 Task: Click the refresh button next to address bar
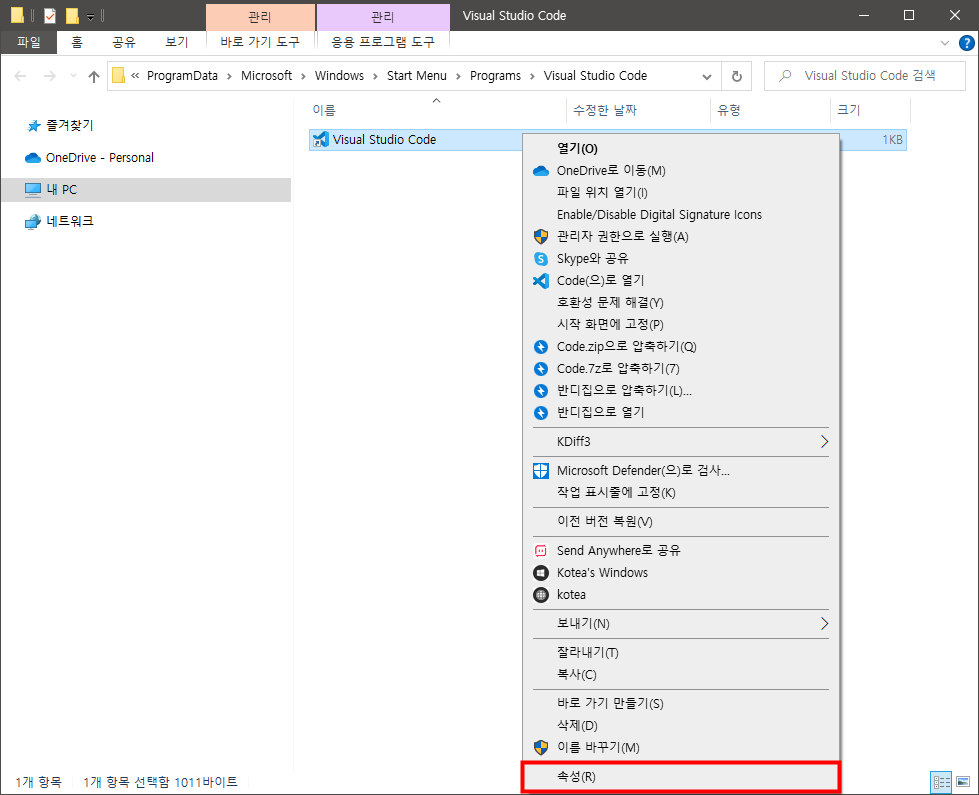tap(737, 76)
